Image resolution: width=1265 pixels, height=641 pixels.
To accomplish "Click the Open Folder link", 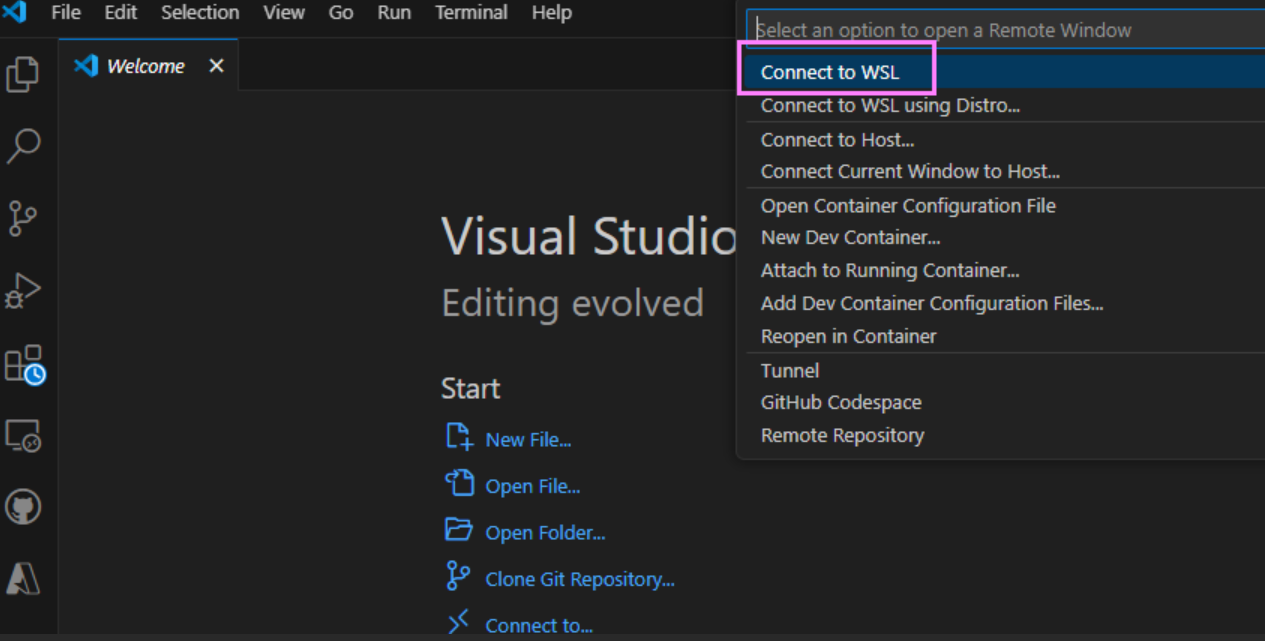I will tap(545, 533).
